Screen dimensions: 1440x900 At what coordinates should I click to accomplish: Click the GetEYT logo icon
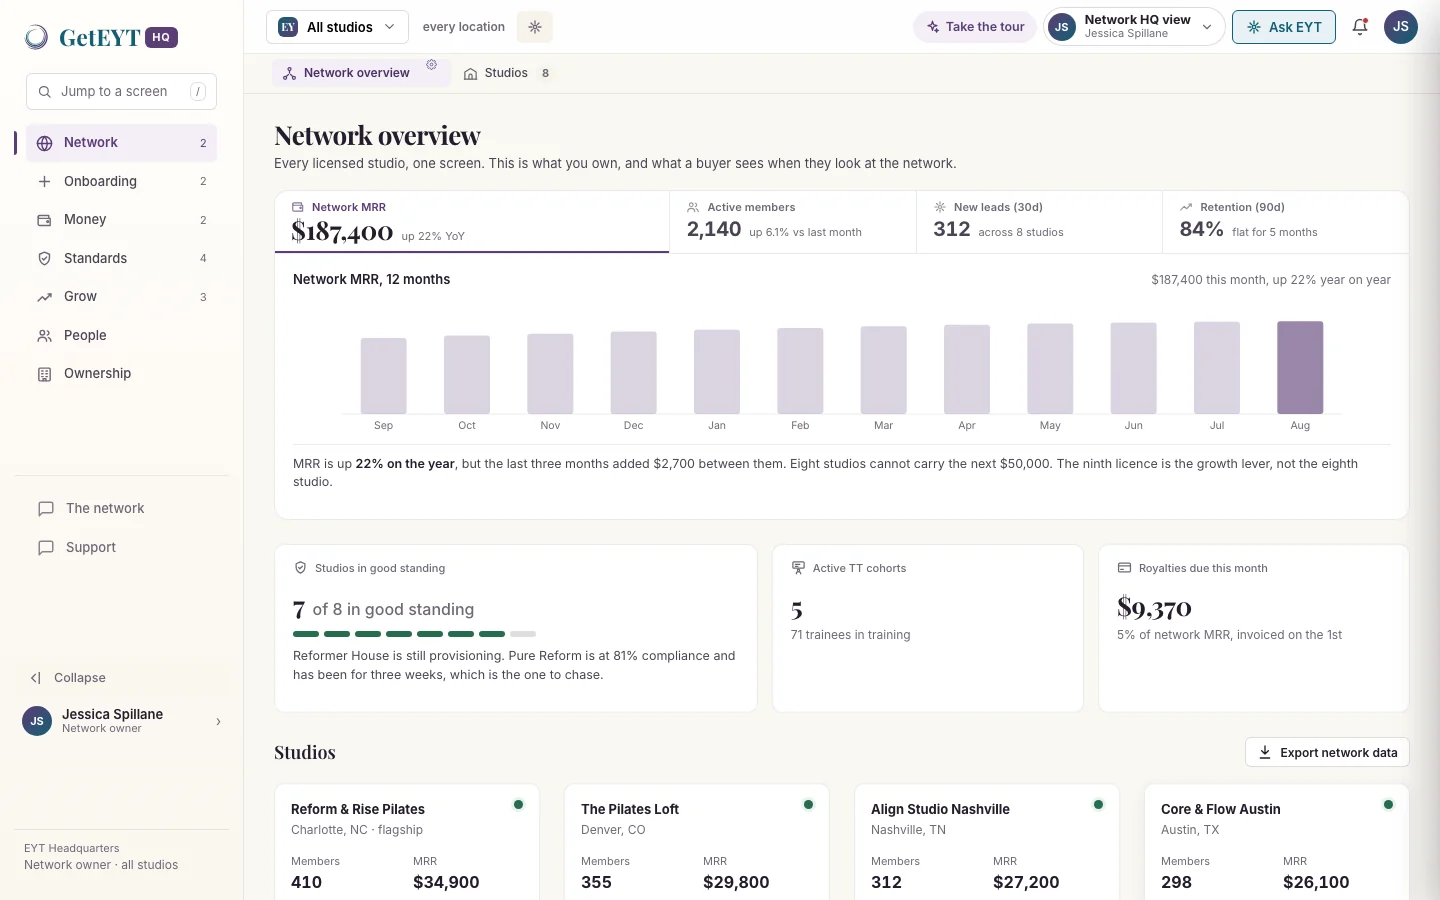click(37, 37)
